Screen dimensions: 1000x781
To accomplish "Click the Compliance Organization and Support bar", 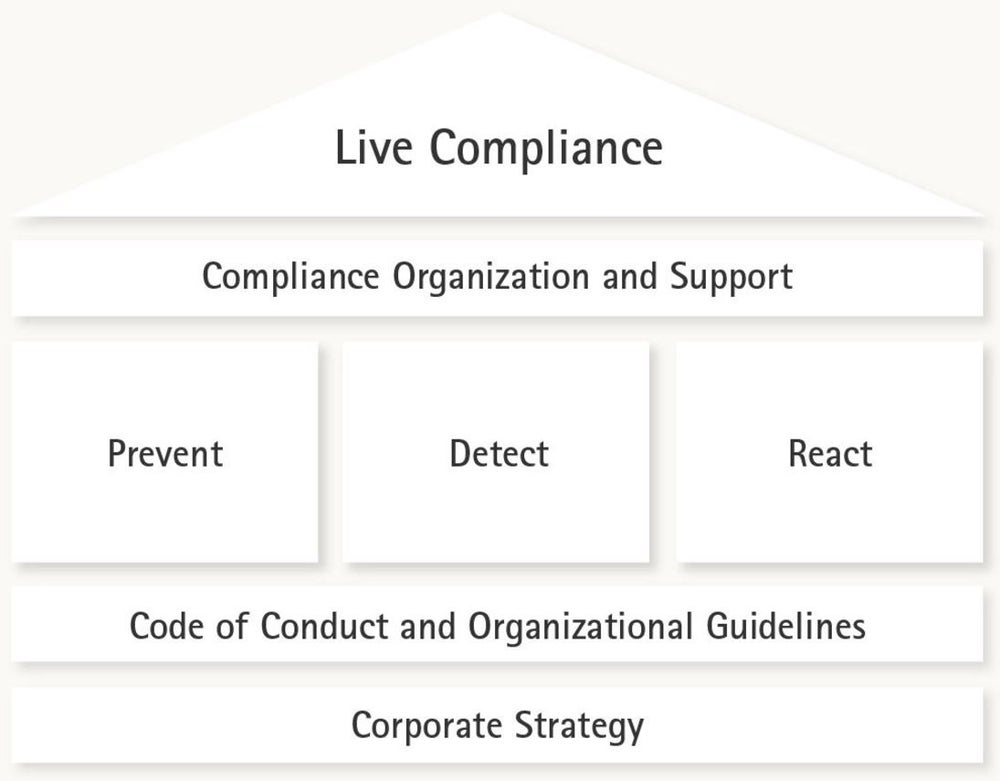I will pyautogui.click(x=497, y=278).
